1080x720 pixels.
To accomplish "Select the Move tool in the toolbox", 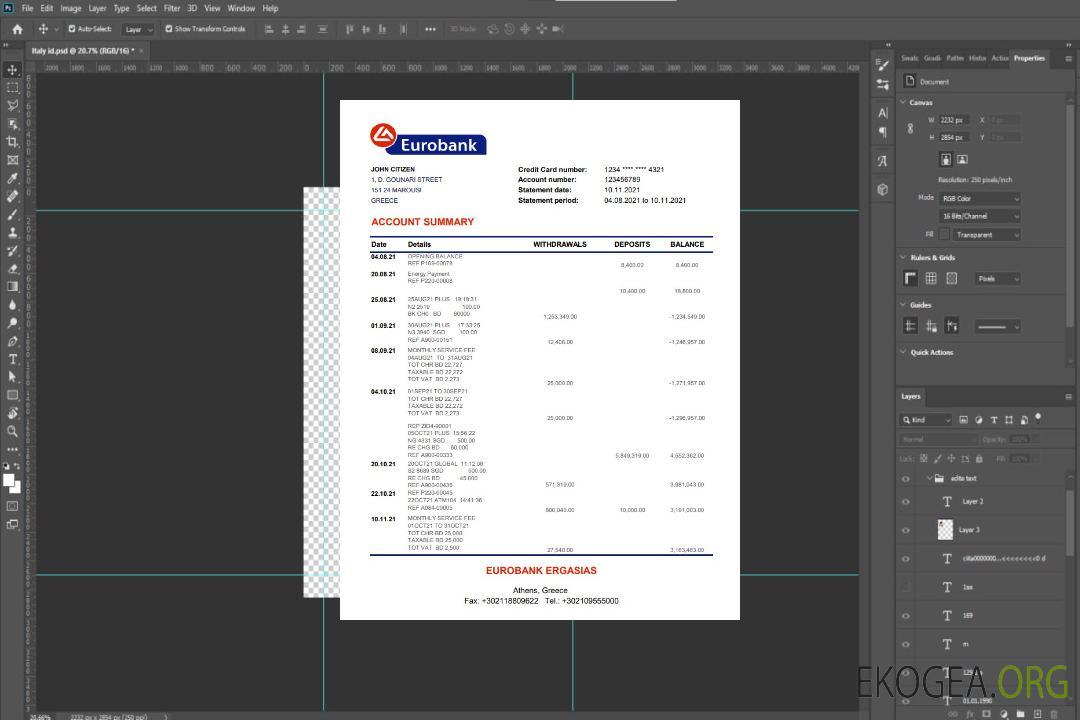I will click(12, 70).
